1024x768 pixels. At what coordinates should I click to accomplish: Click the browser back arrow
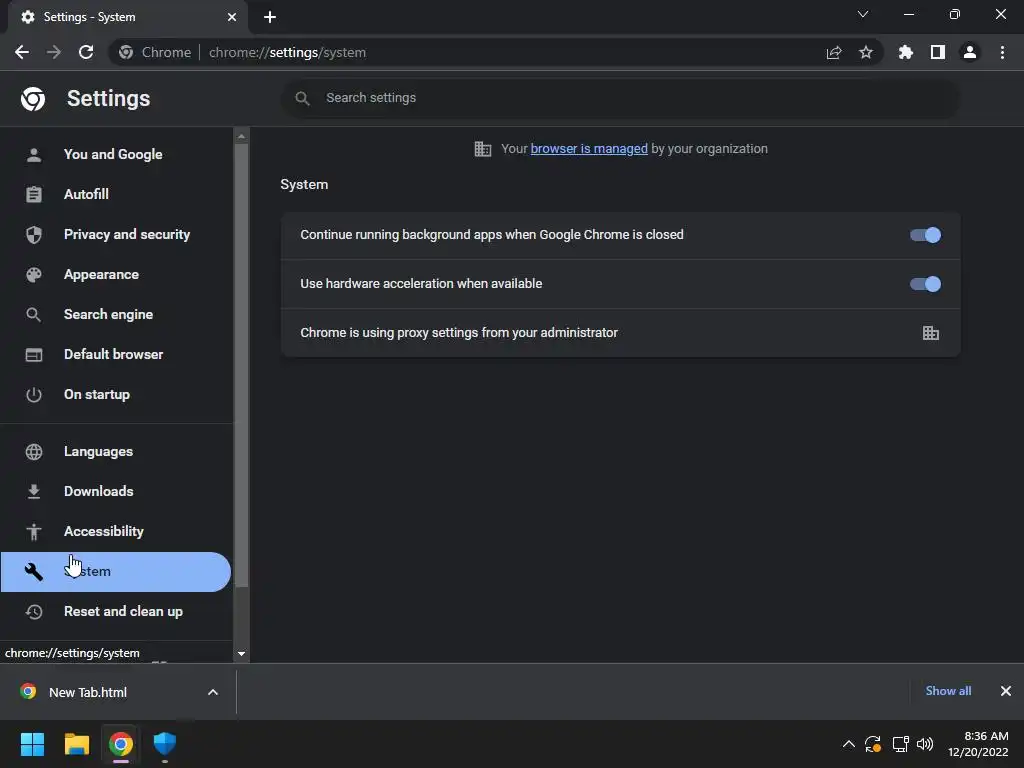click(22, 52)
